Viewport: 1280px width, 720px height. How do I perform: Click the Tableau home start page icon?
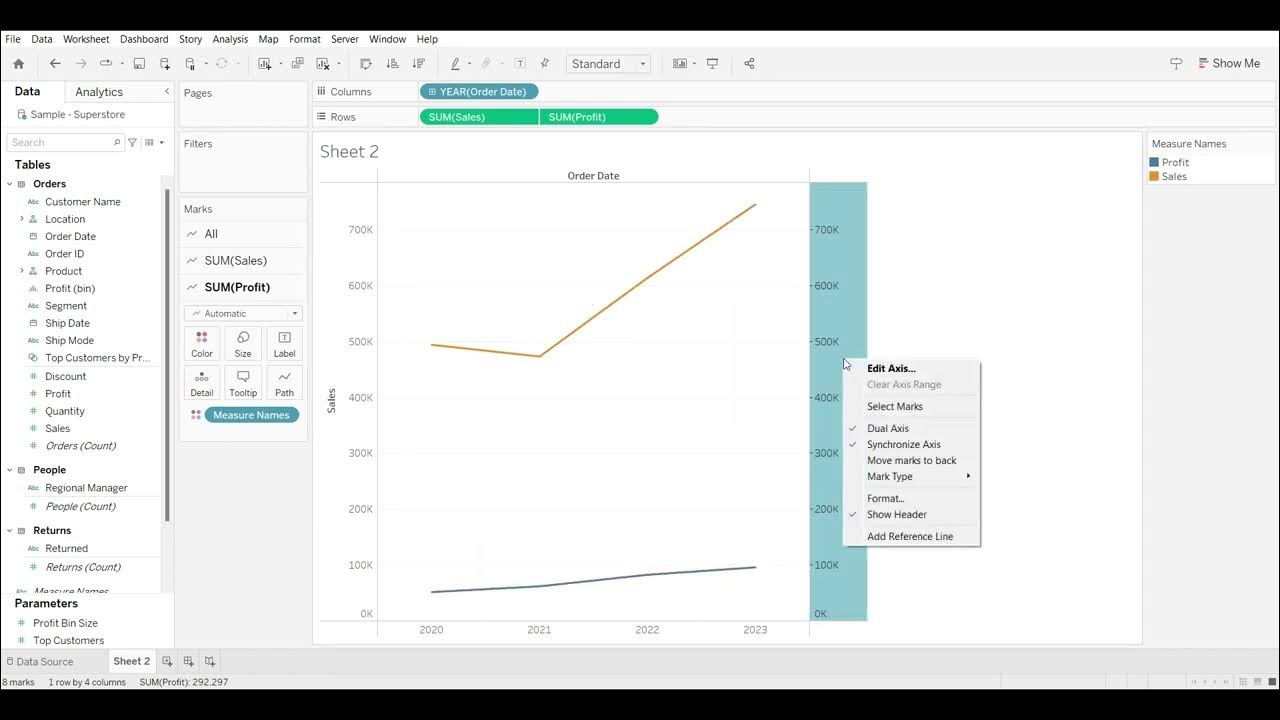[x=18, y=64]
